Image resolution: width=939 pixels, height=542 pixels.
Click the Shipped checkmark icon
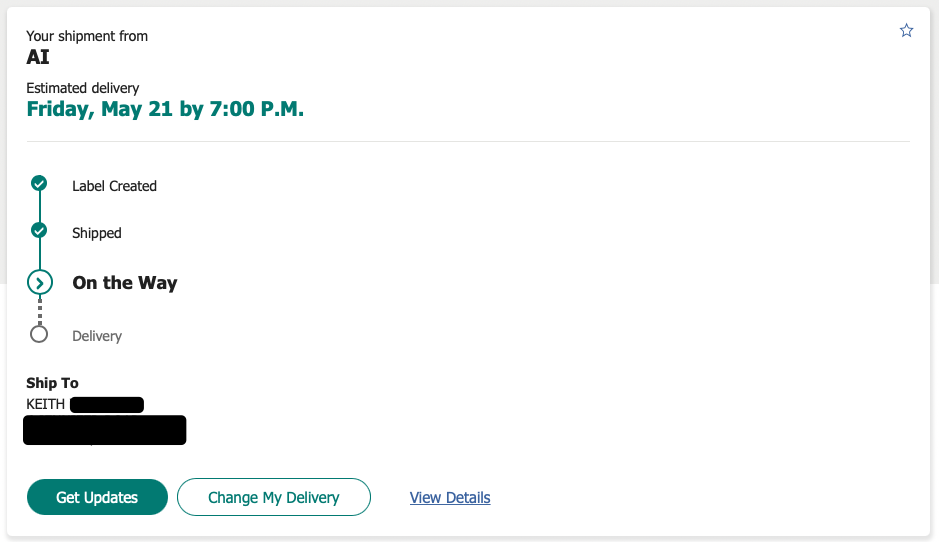[x=39, y=231]
